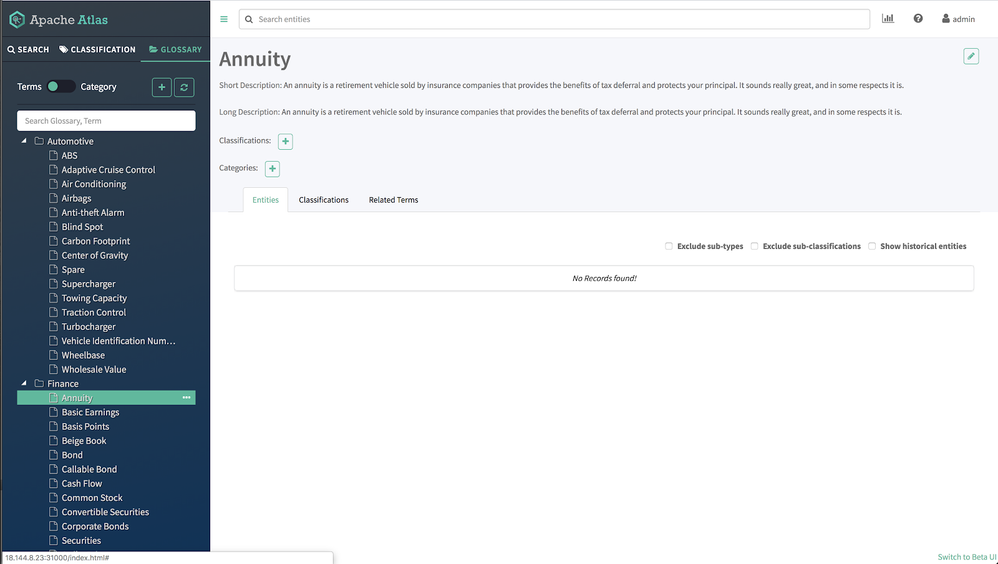Screen dimensions: 998x564
Task: Collapse the Finance glossary tree
Action: (x=24, y=383)
